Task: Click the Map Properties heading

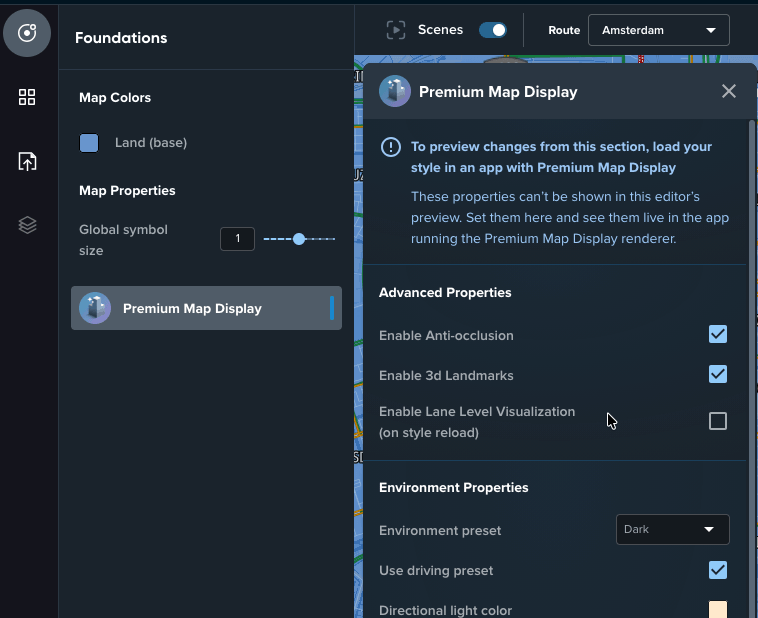Action: 127,191
